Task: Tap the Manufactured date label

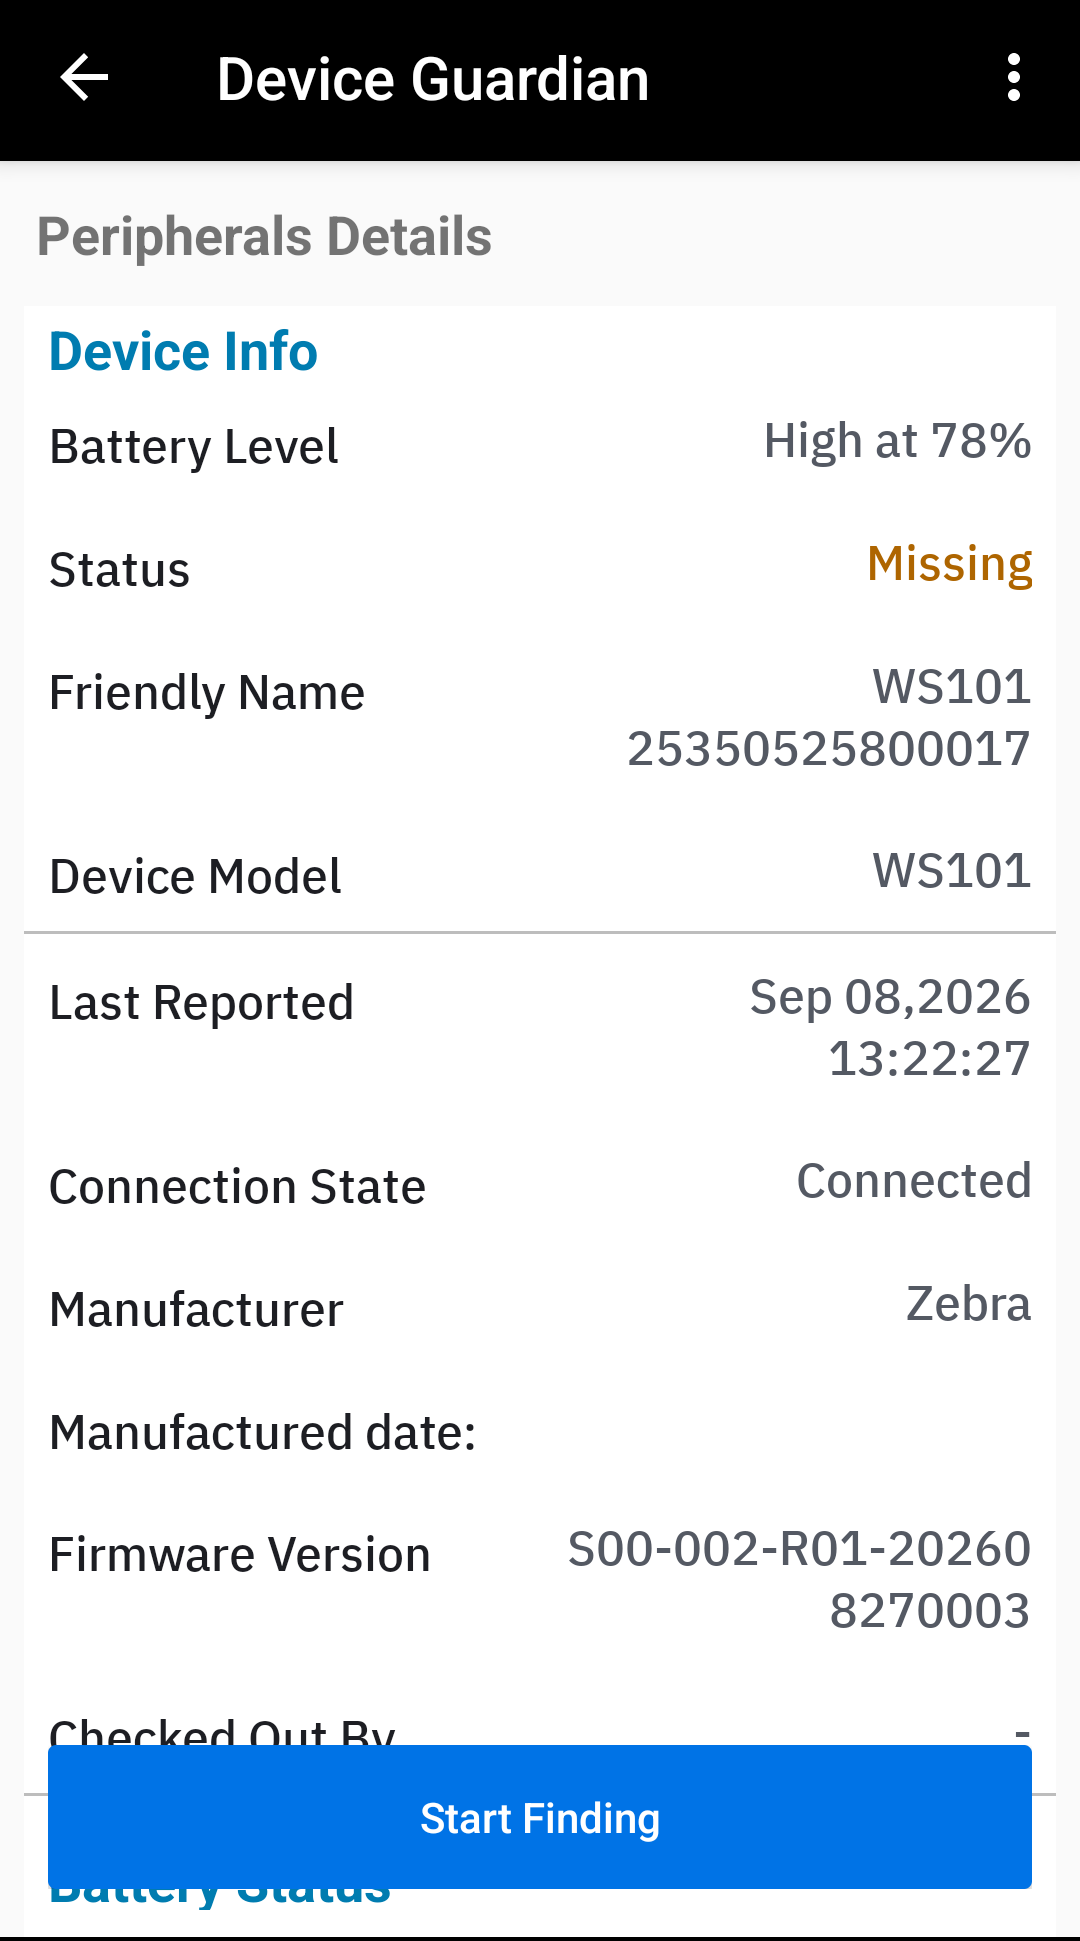Action: pyautogui.click(x=263, y=1433)
